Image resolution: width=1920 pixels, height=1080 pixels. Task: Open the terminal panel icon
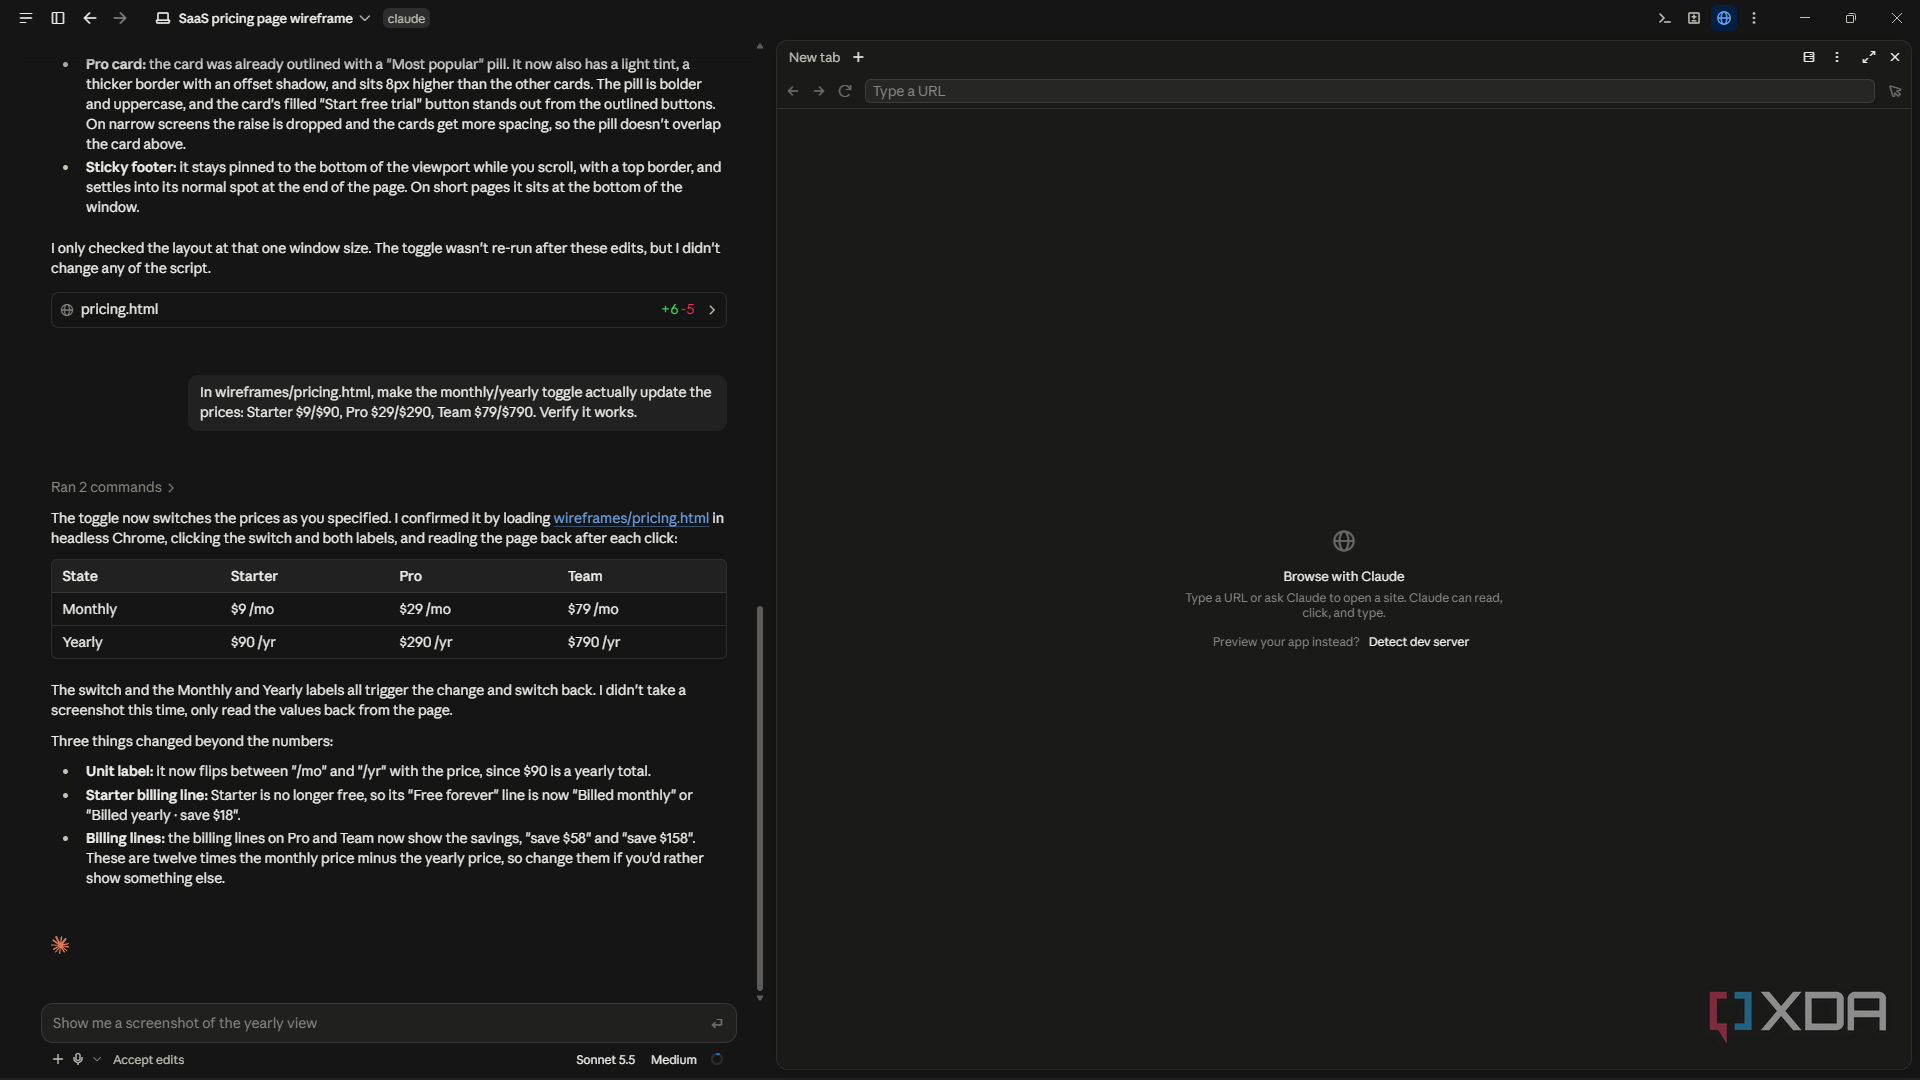click(x=1664, y=18)
